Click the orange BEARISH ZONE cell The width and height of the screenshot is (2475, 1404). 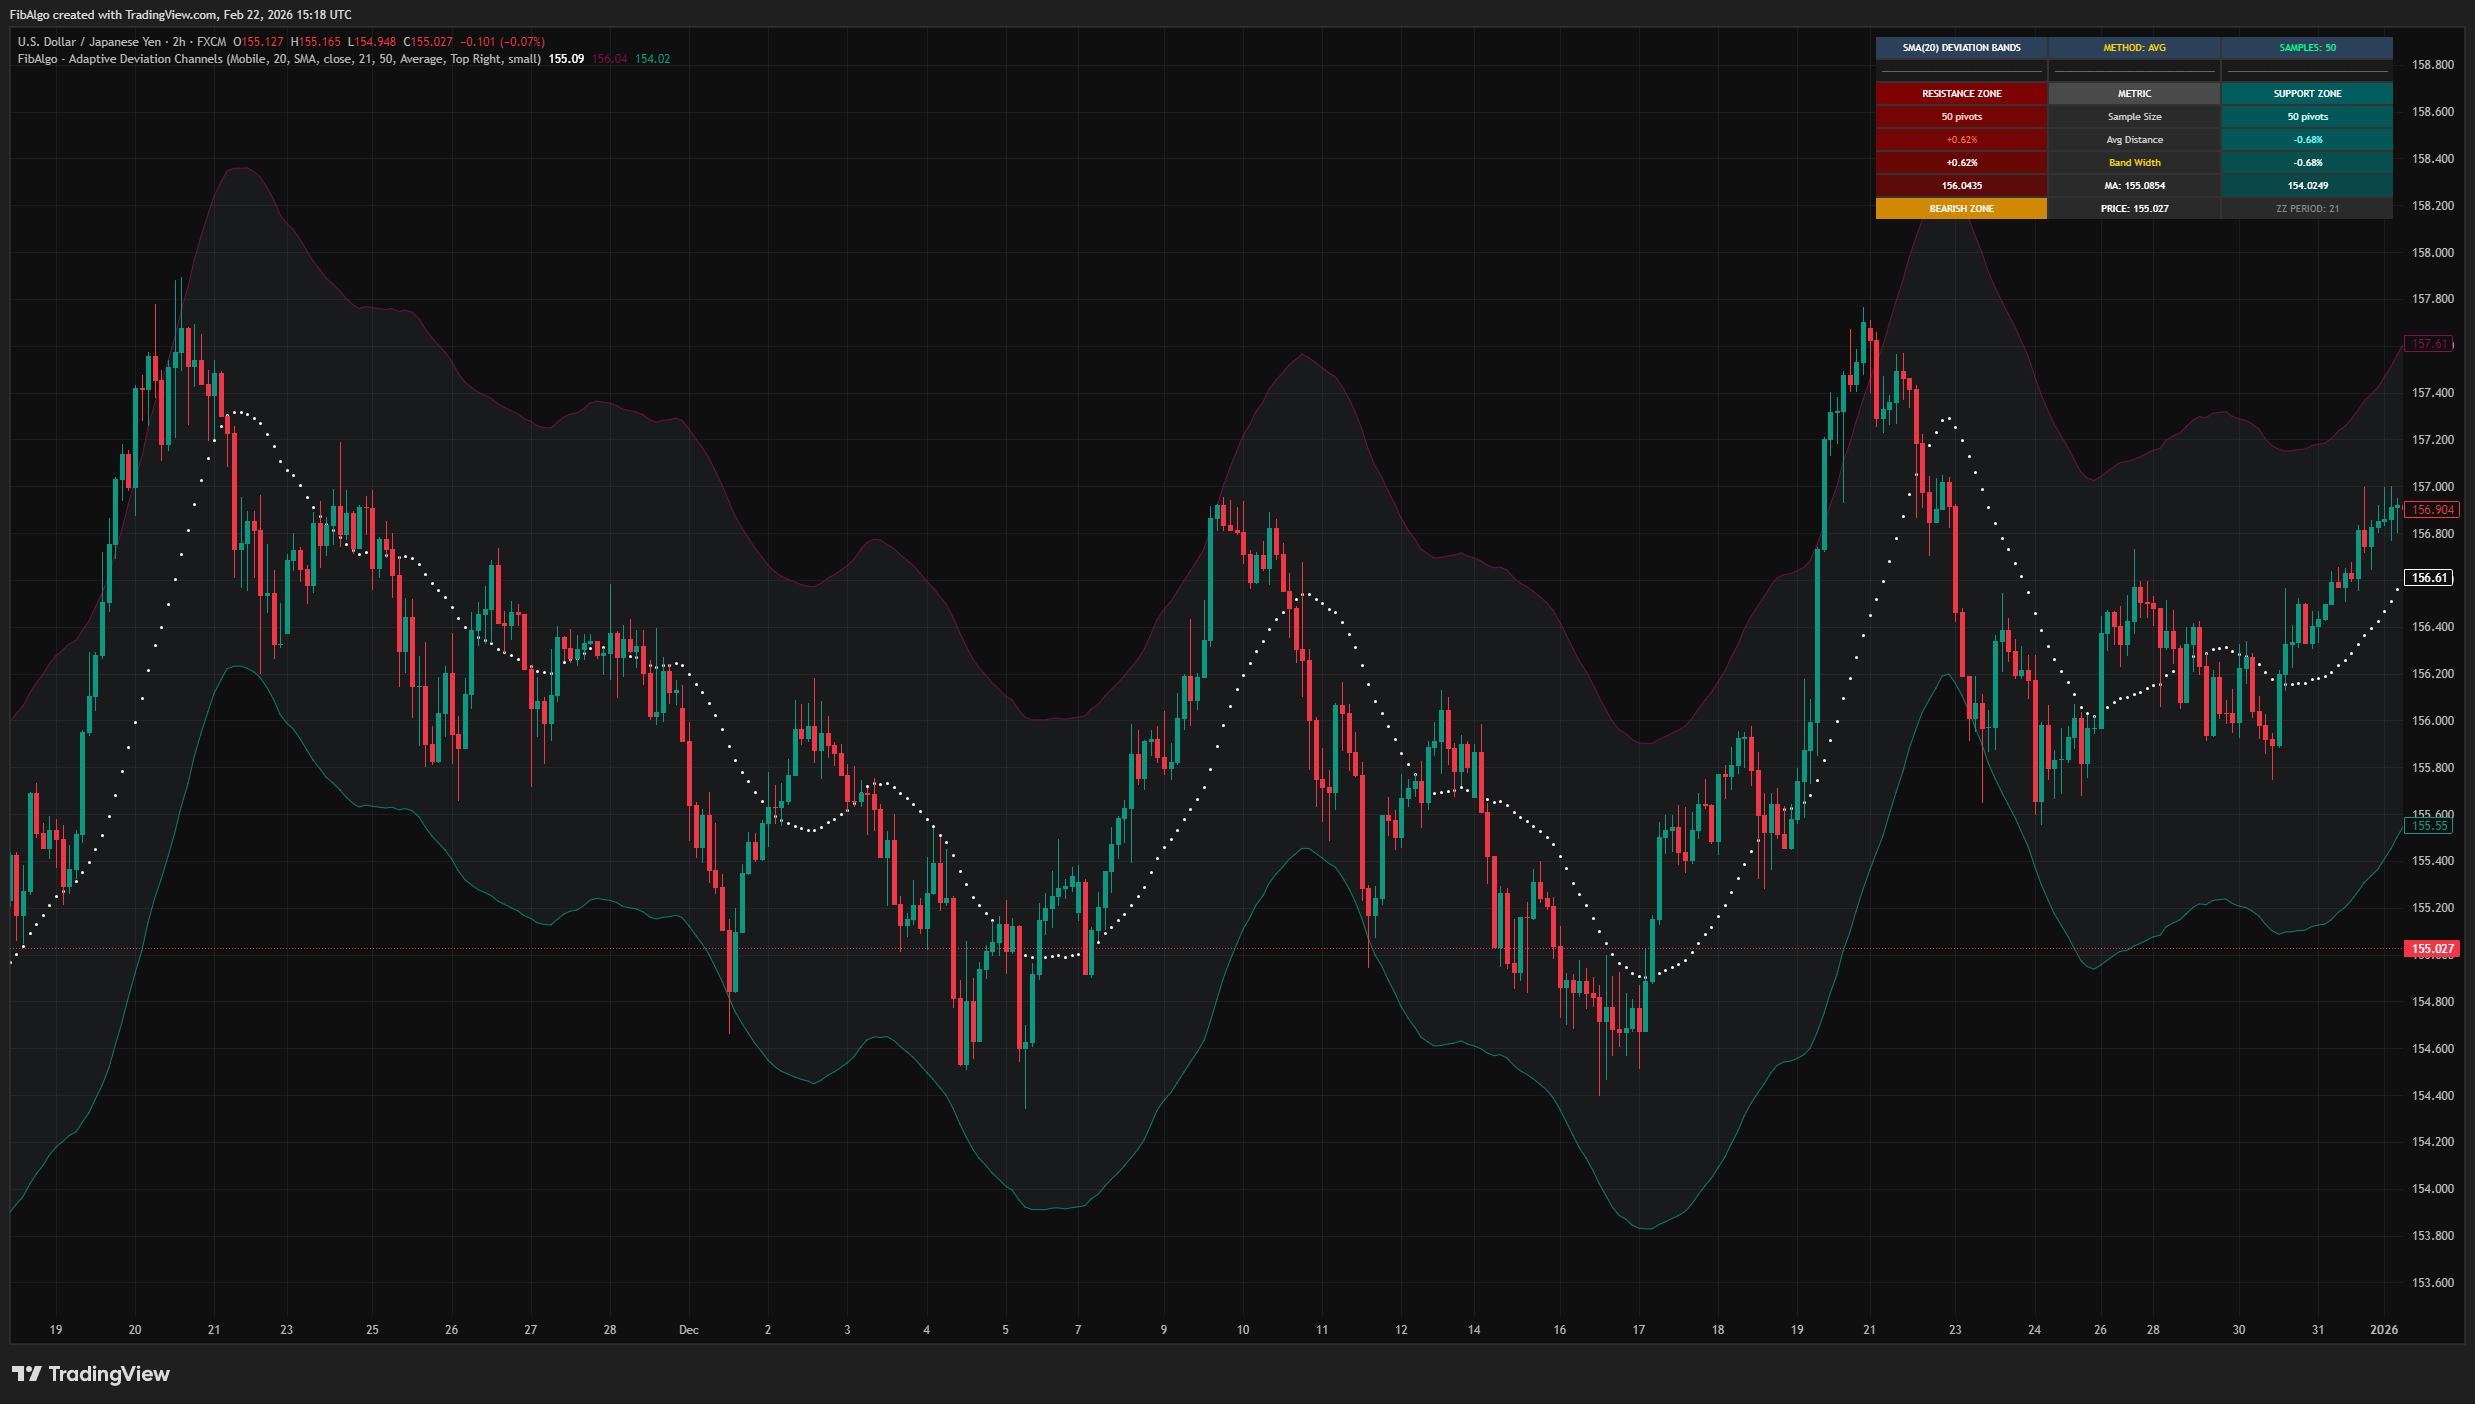coord(1961,209)
